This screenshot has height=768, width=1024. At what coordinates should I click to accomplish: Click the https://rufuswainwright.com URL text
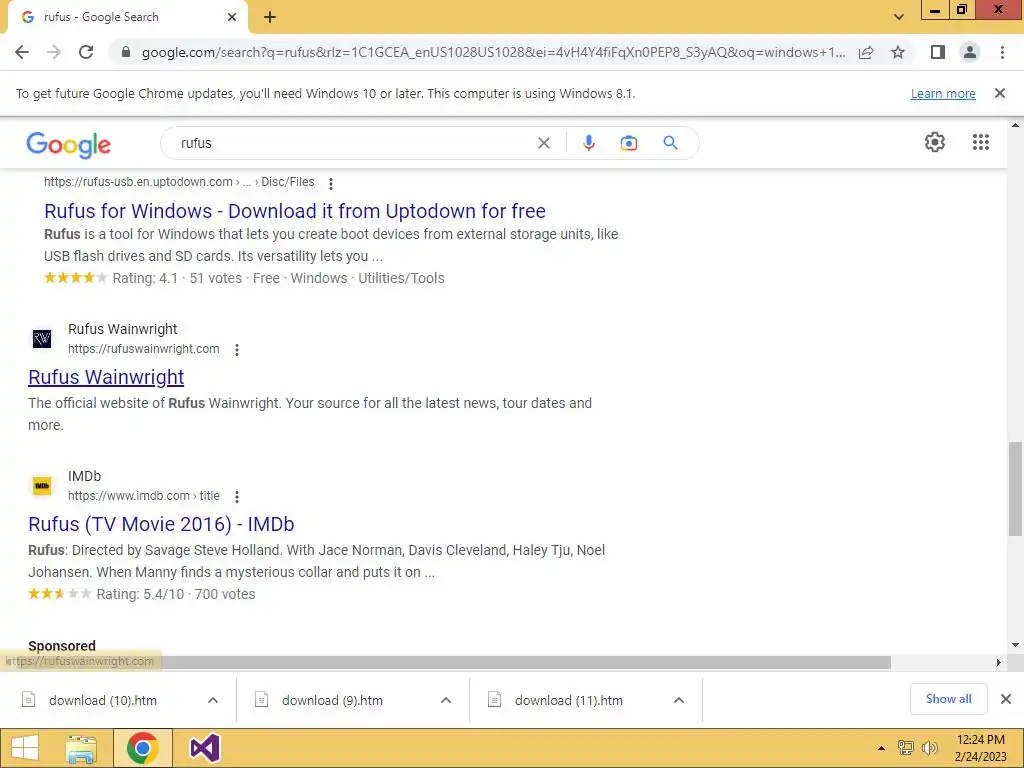click(x=144, y=349)
